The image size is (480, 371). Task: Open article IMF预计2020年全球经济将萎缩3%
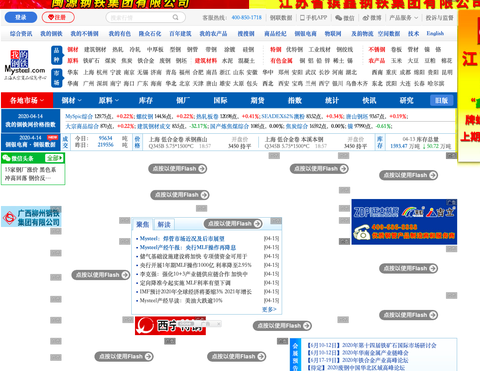(196, 292)
